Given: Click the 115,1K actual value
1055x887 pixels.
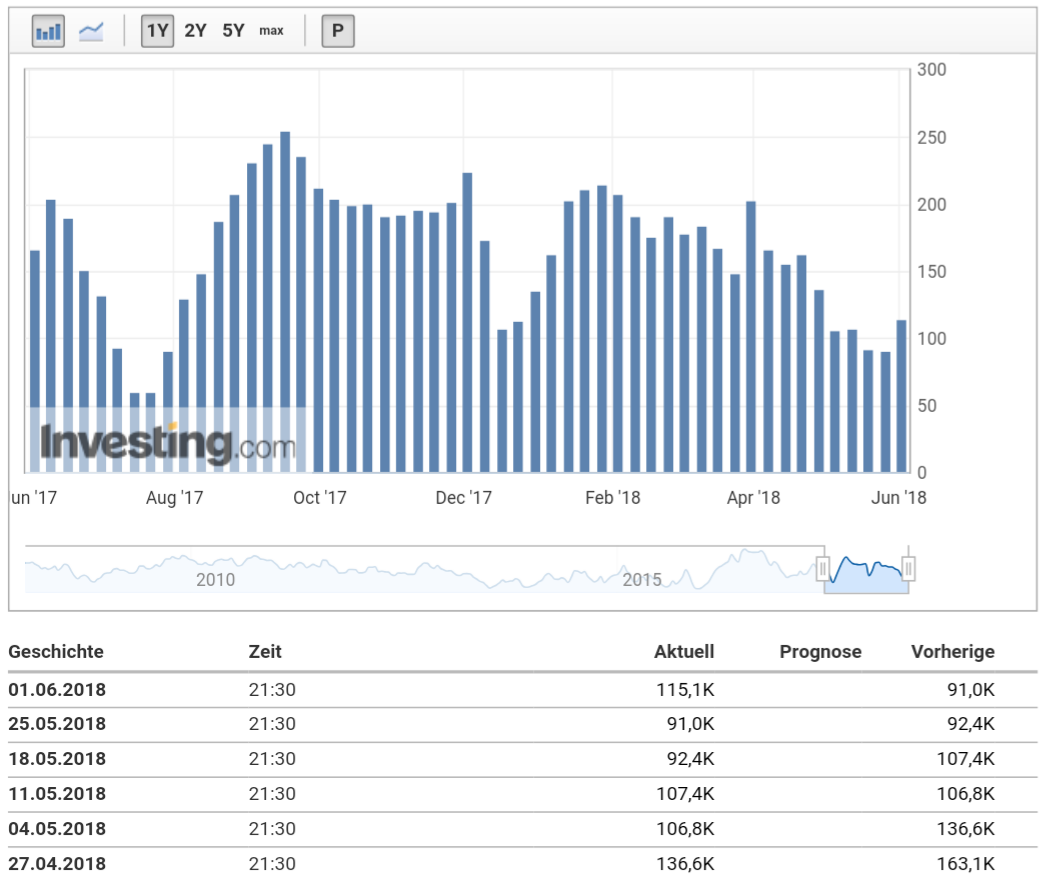Looking at the screenshot, I should coord(686,690).
